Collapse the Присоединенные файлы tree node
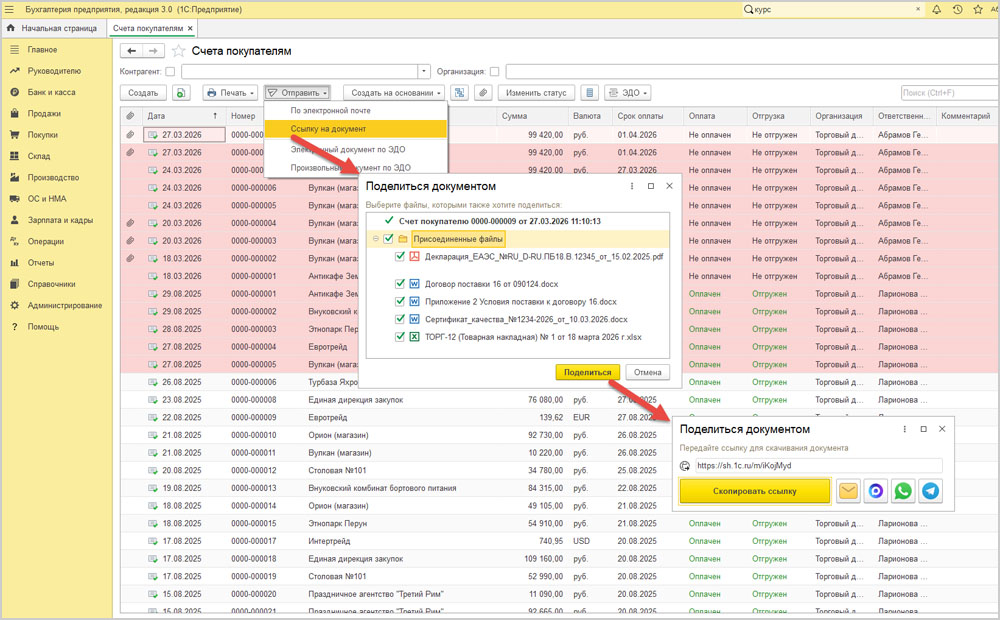The image size is (1000, 620). tap(375, 239)
